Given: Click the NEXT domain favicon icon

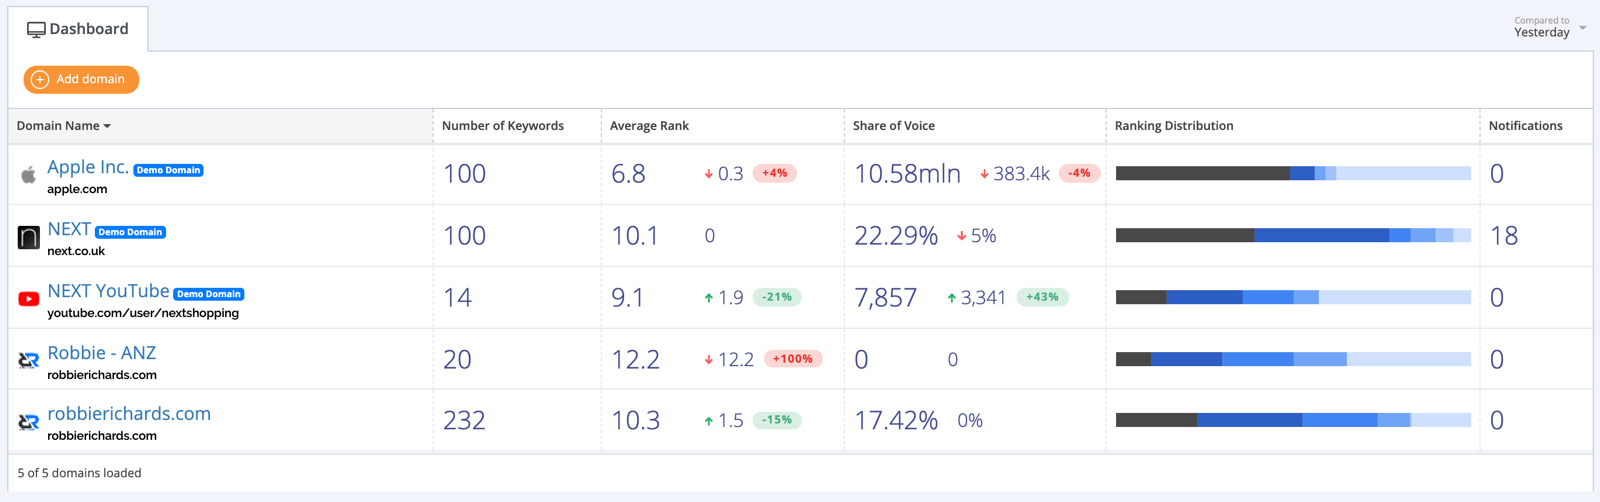Looking at the screenshot, I should [x=29, y=237].
